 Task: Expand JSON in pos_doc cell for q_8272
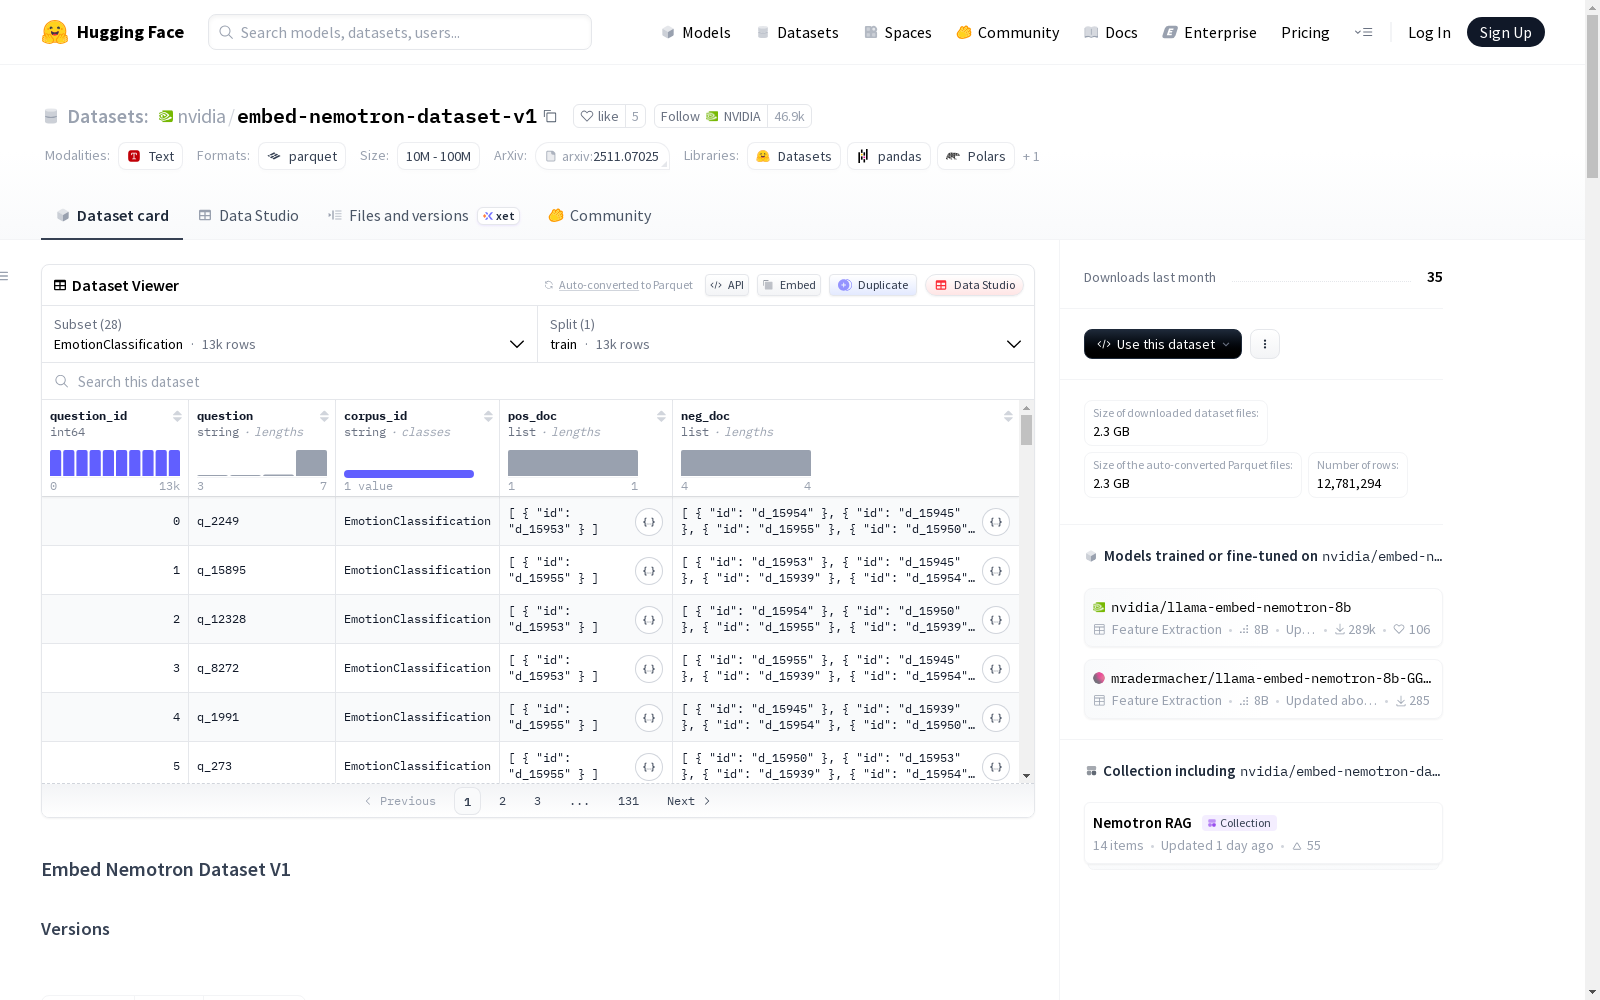tap(649, 668)
